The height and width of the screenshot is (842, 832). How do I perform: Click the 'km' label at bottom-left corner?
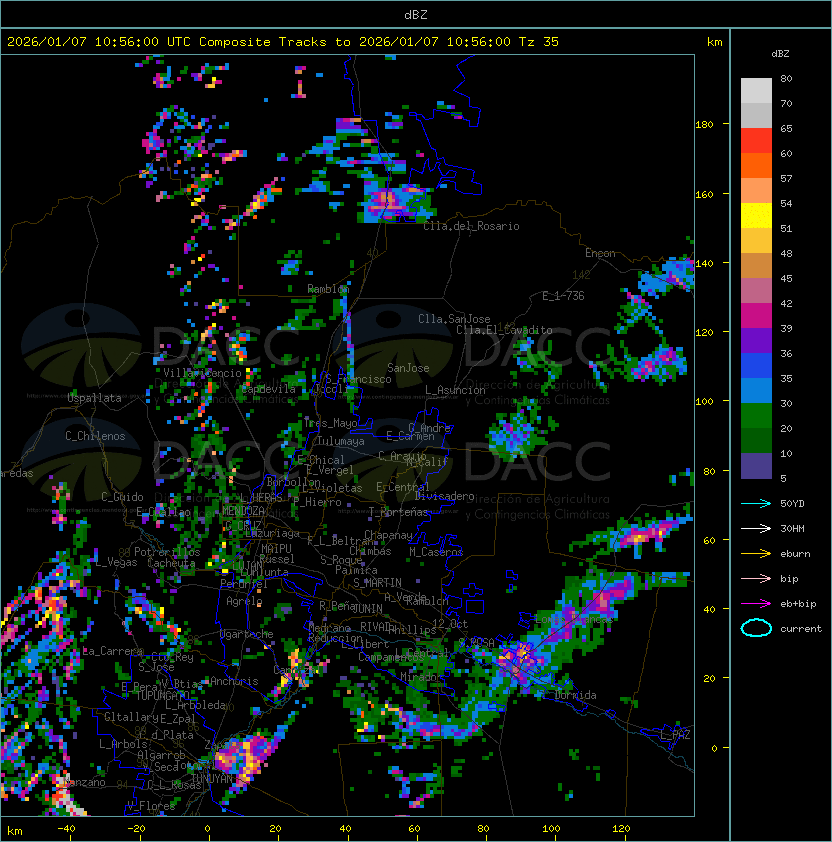click(x=15, y=831)
